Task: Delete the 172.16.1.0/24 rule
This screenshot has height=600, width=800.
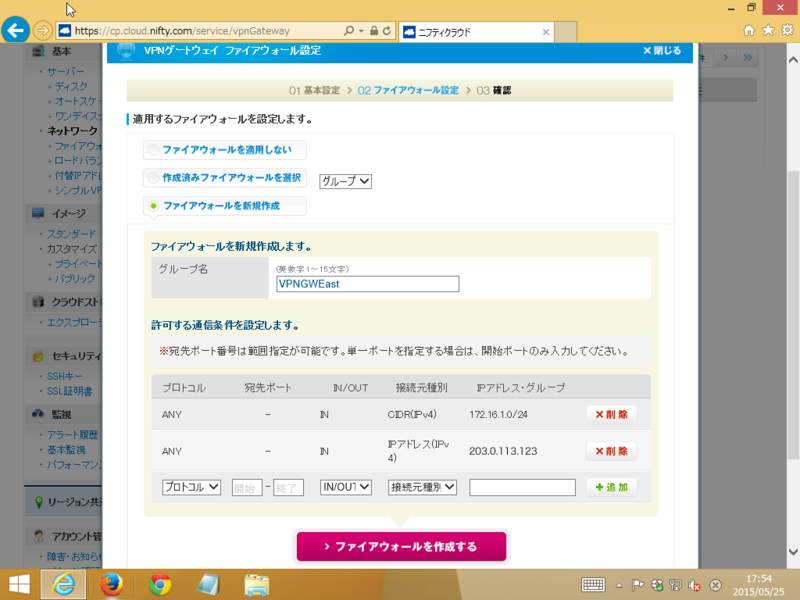Action: point(611,414)
